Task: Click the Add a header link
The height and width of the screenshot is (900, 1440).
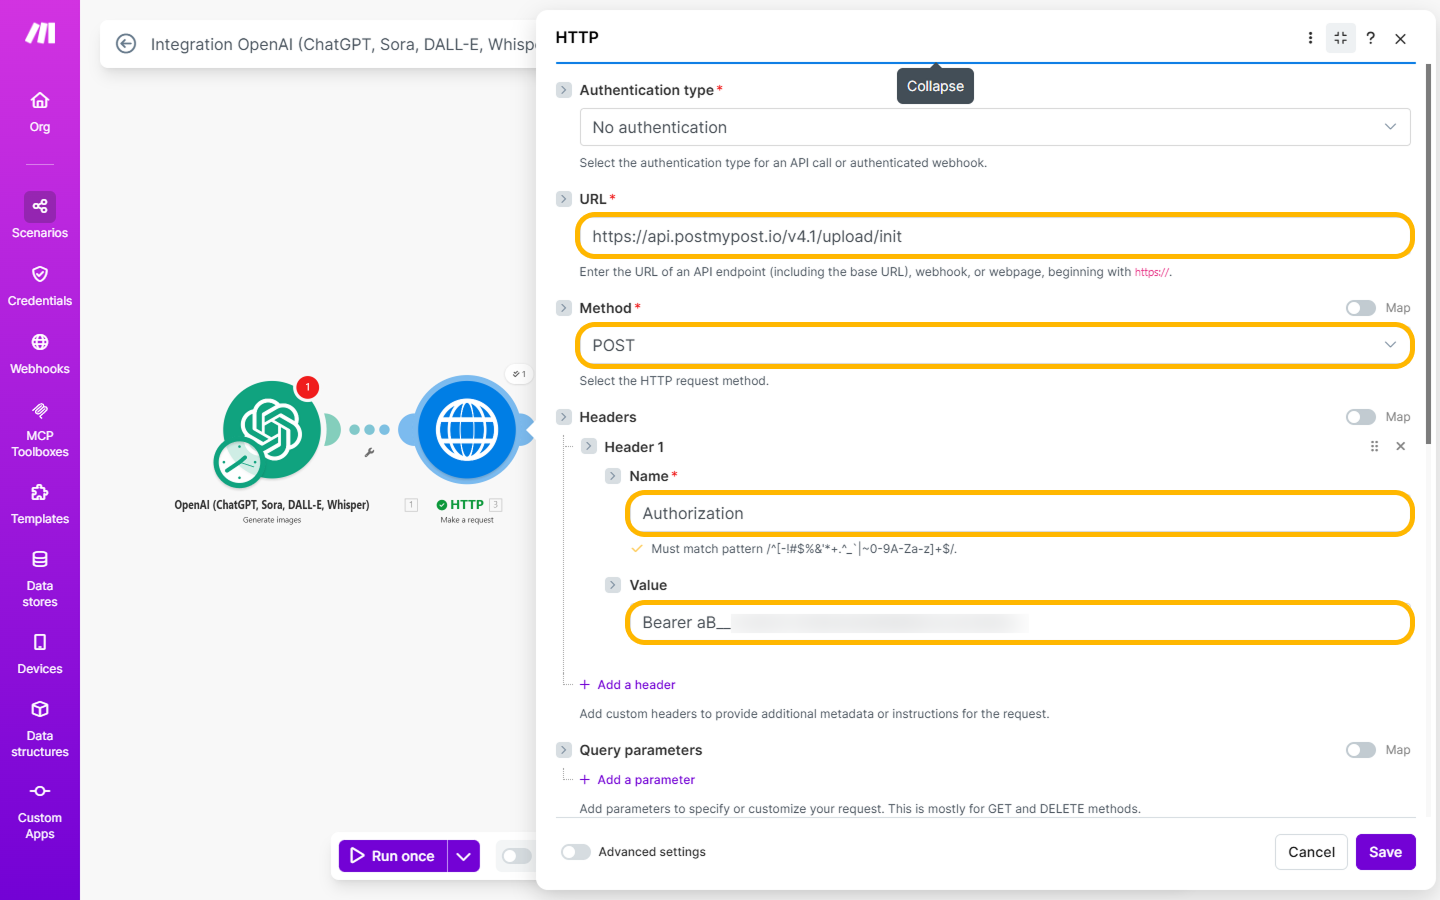Action: coord(635,685)
